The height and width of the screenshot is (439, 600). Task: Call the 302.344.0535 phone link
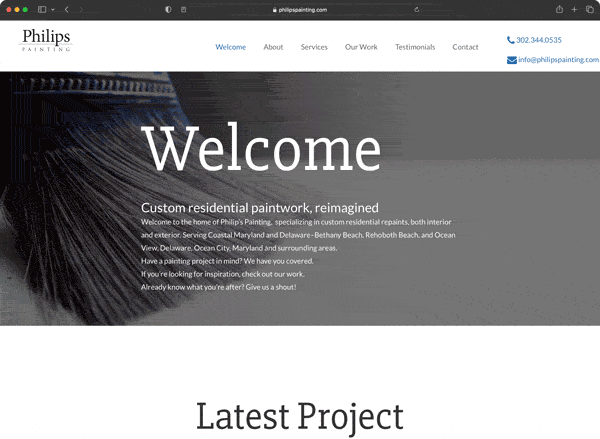[x=539, y=40]
